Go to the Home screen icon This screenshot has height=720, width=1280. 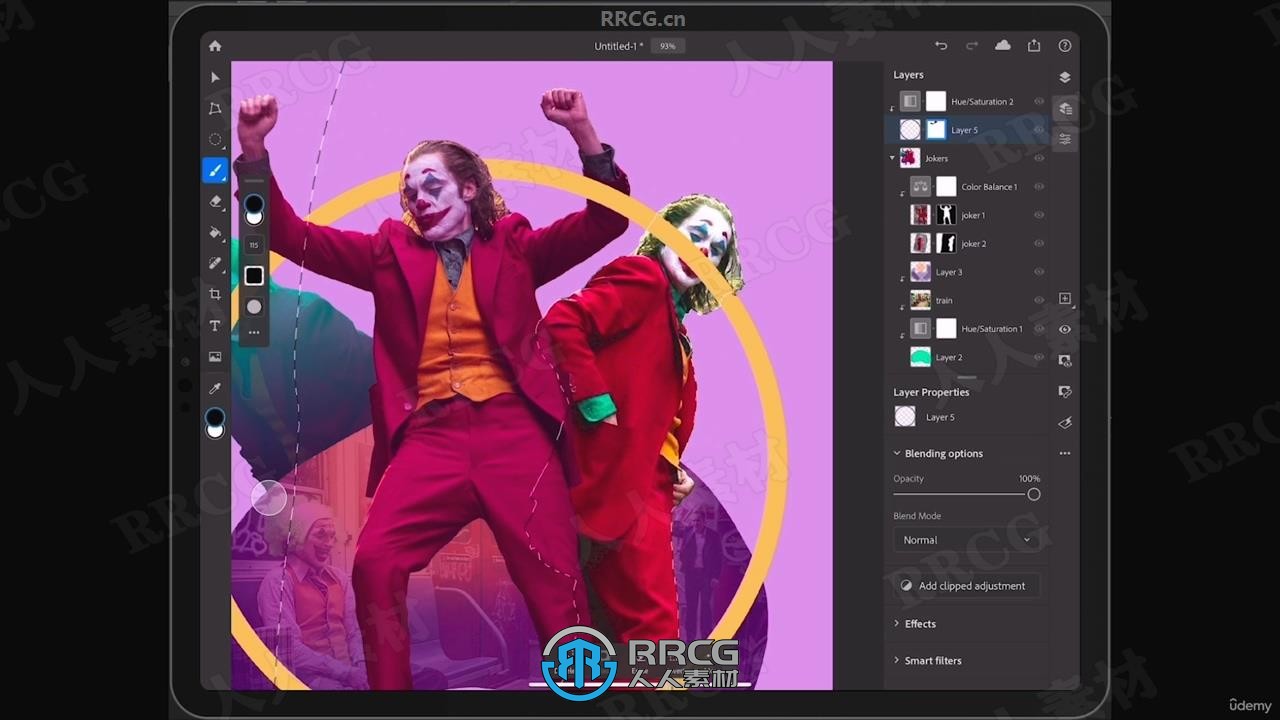(x=214, y=46)
